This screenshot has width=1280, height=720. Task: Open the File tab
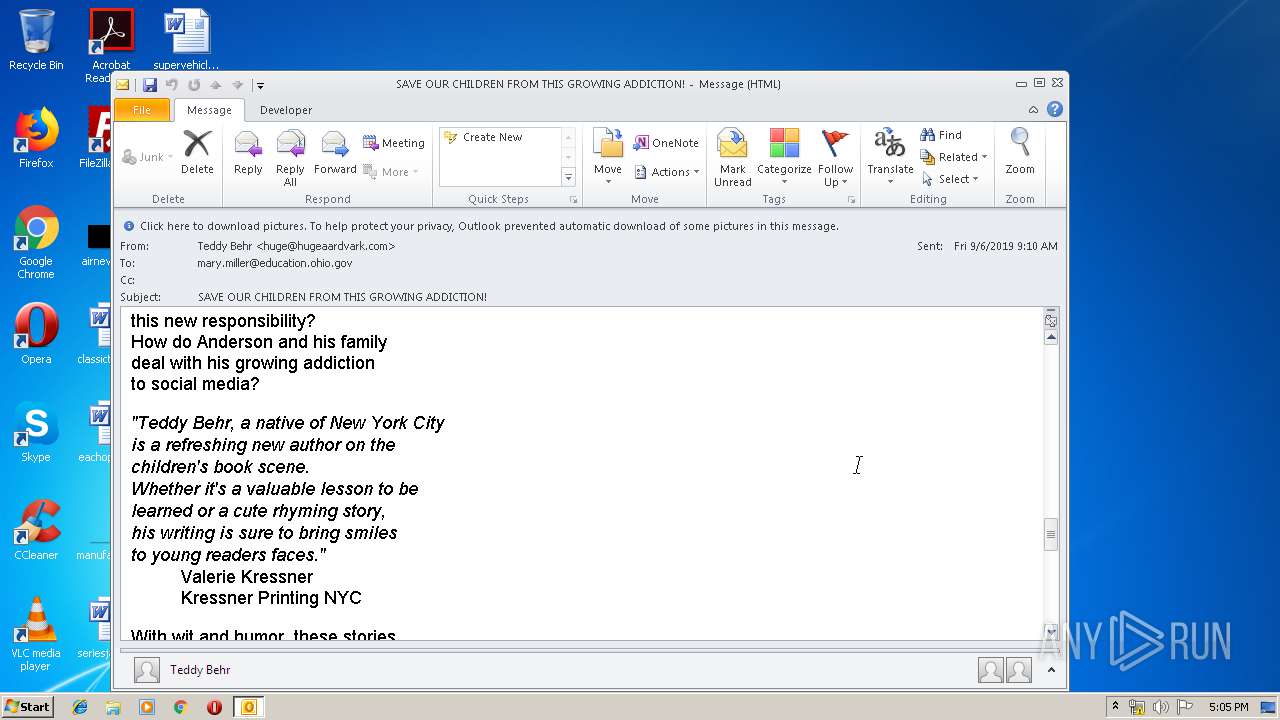[x=142, y=110]
